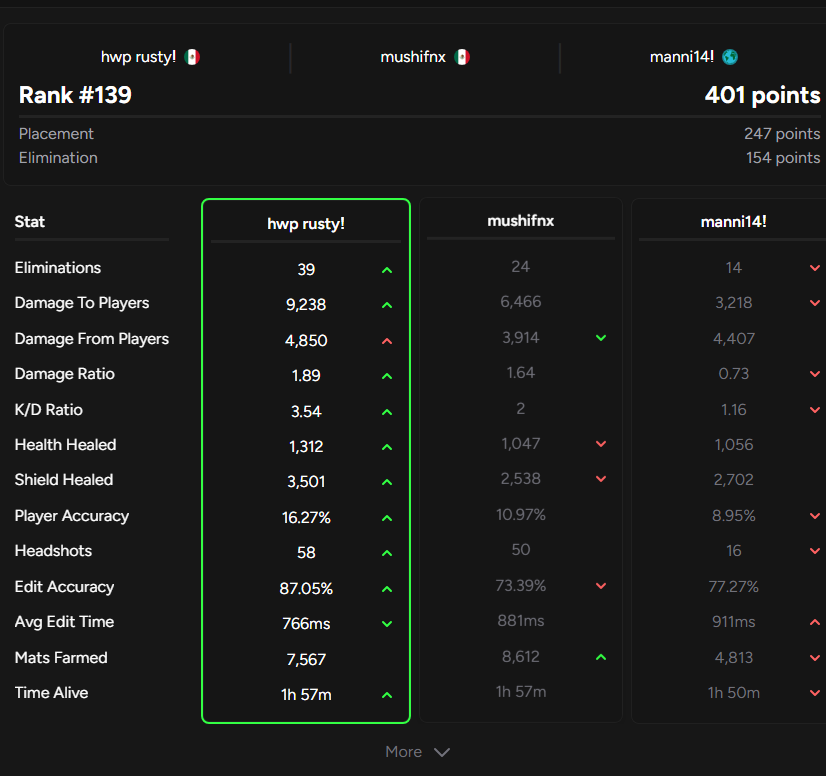Image resolution: width=826 pixels, height=776 pixels.
Task: Click manni14! damage from players 4,407
Action: coord(733,339)
